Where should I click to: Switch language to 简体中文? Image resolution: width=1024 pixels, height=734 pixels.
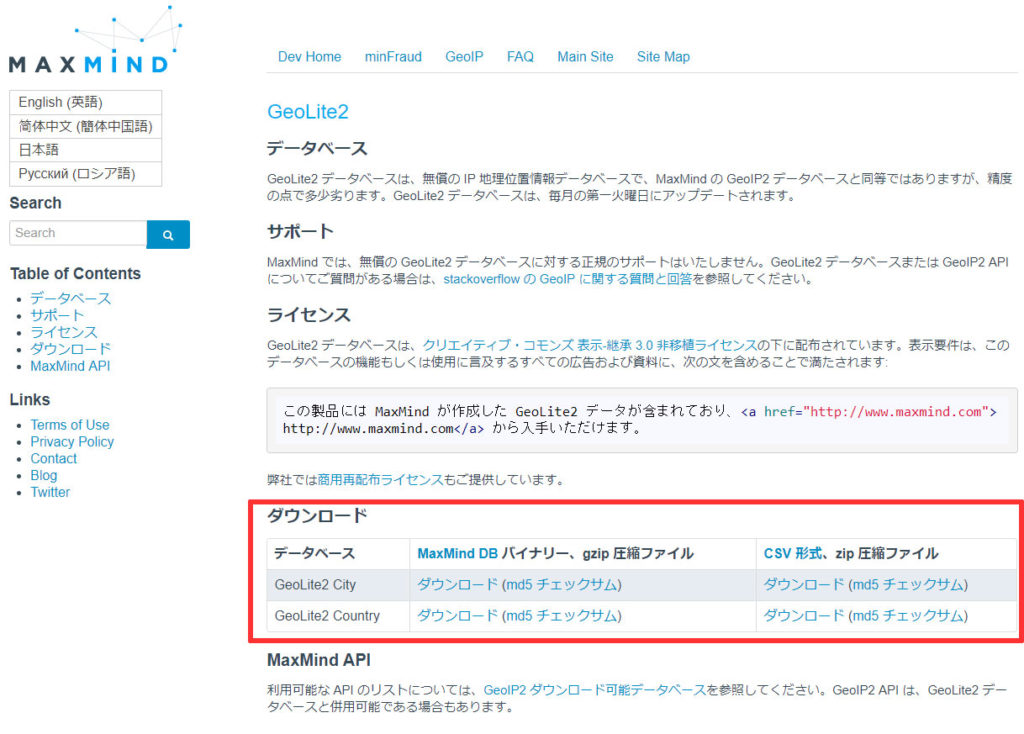click(x=86, y=126)
